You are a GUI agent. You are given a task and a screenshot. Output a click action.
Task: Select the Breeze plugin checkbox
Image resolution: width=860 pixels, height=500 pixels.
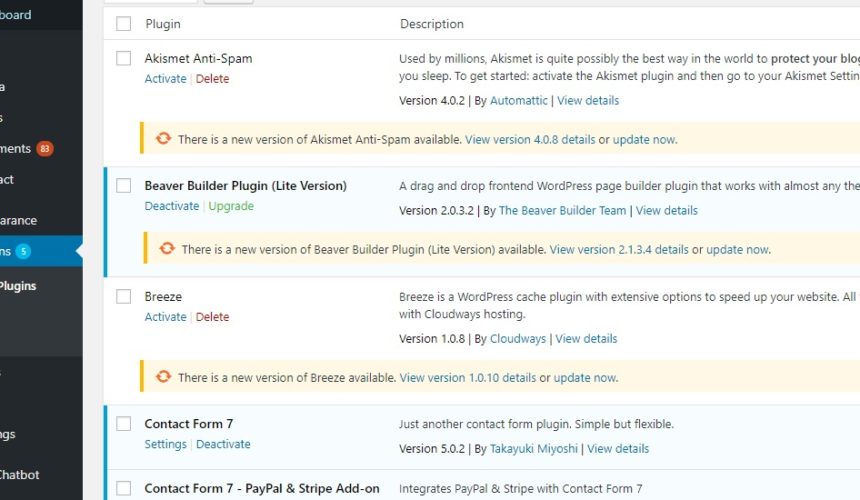pos(123,296)
